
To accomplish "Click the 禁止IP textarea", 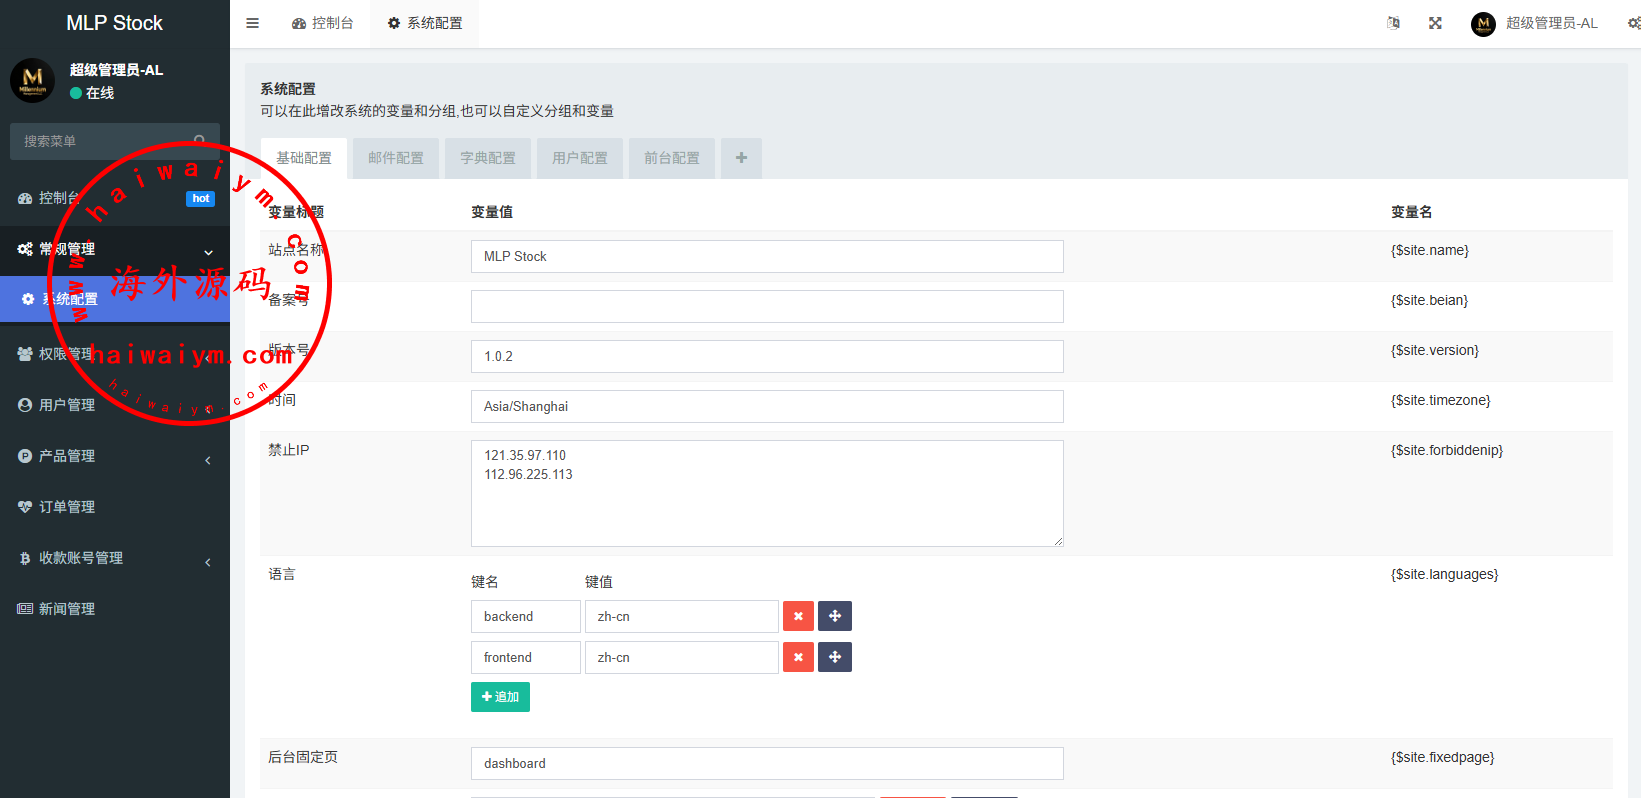I will (767, 493).
